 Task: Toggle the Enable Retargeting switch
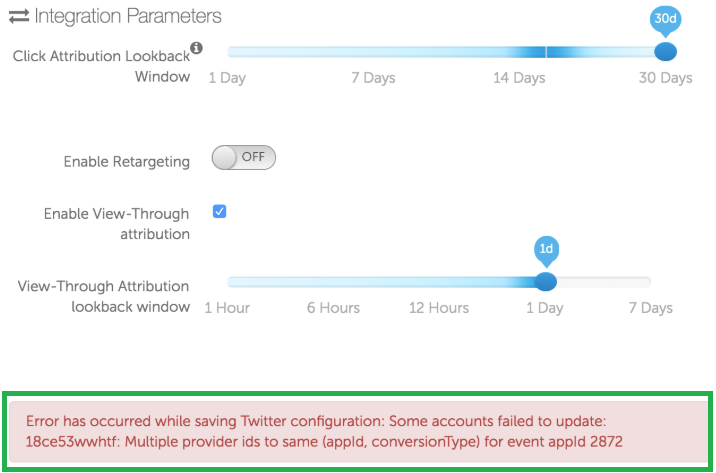pyautogui.click(x=243, y=157)
